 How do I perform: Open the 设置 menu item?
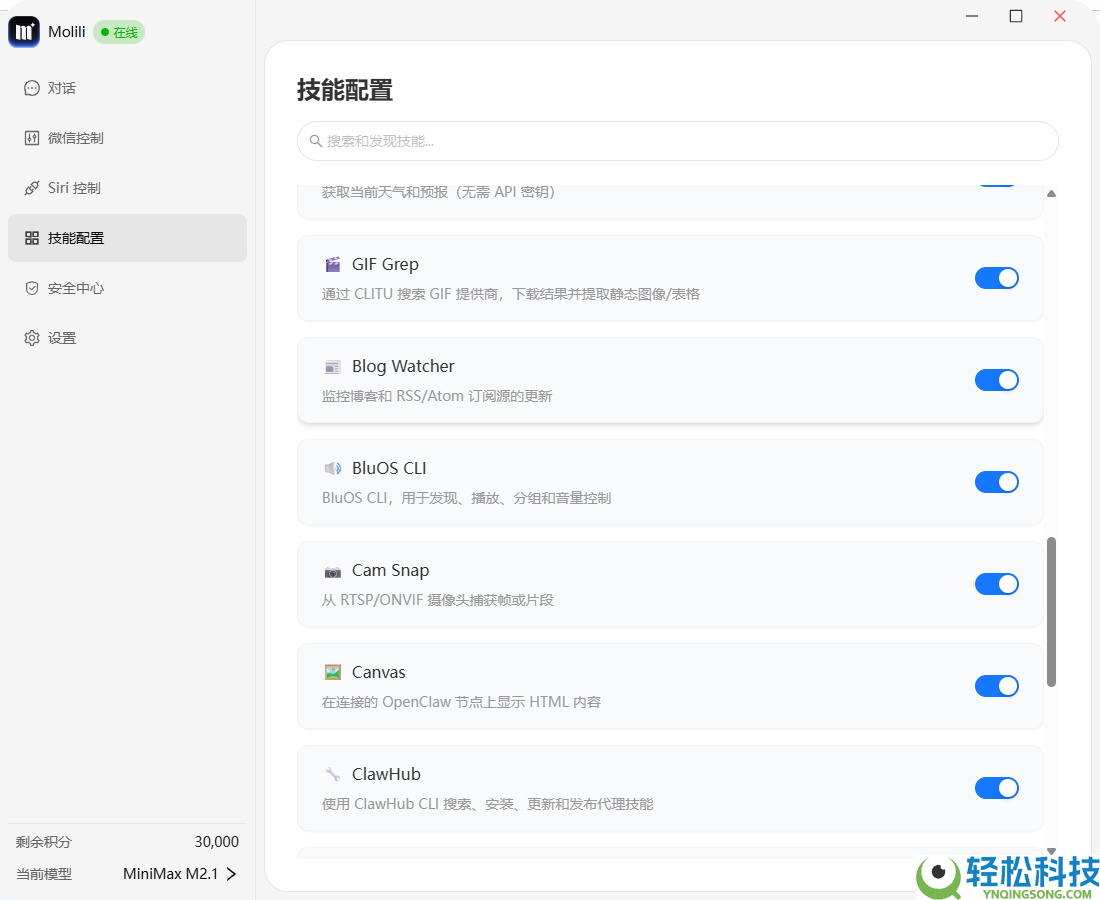(31, 337)
